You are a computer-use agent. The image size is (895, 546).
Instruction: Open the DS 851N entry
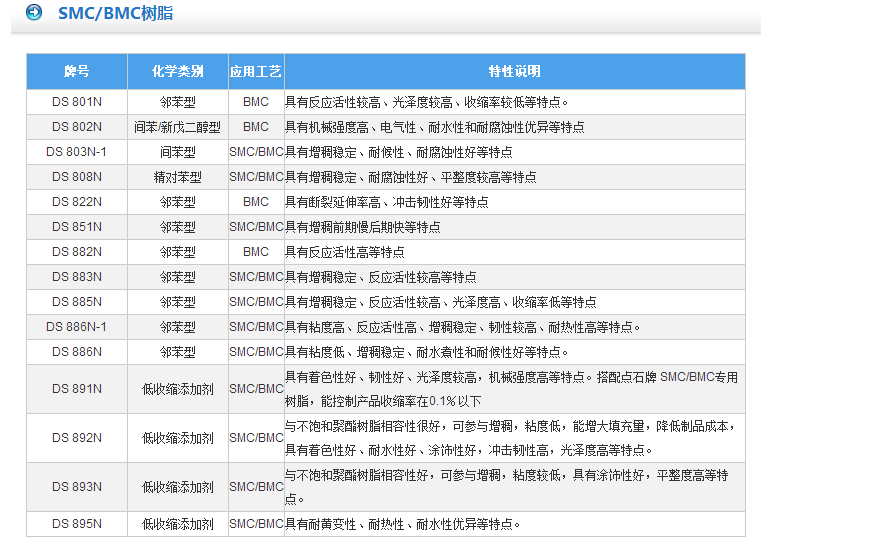[77, 227]
